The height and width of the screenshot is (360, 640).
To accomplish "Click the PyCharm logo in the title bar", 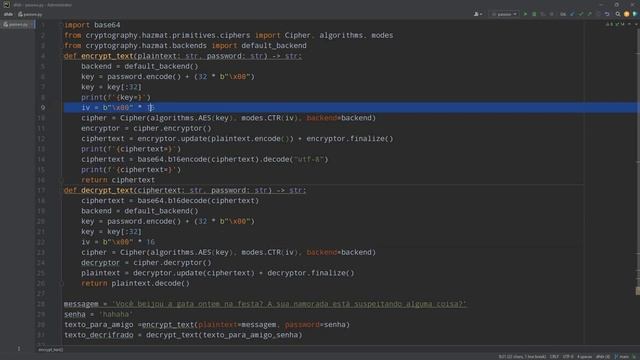I will [x=6, y=4].
